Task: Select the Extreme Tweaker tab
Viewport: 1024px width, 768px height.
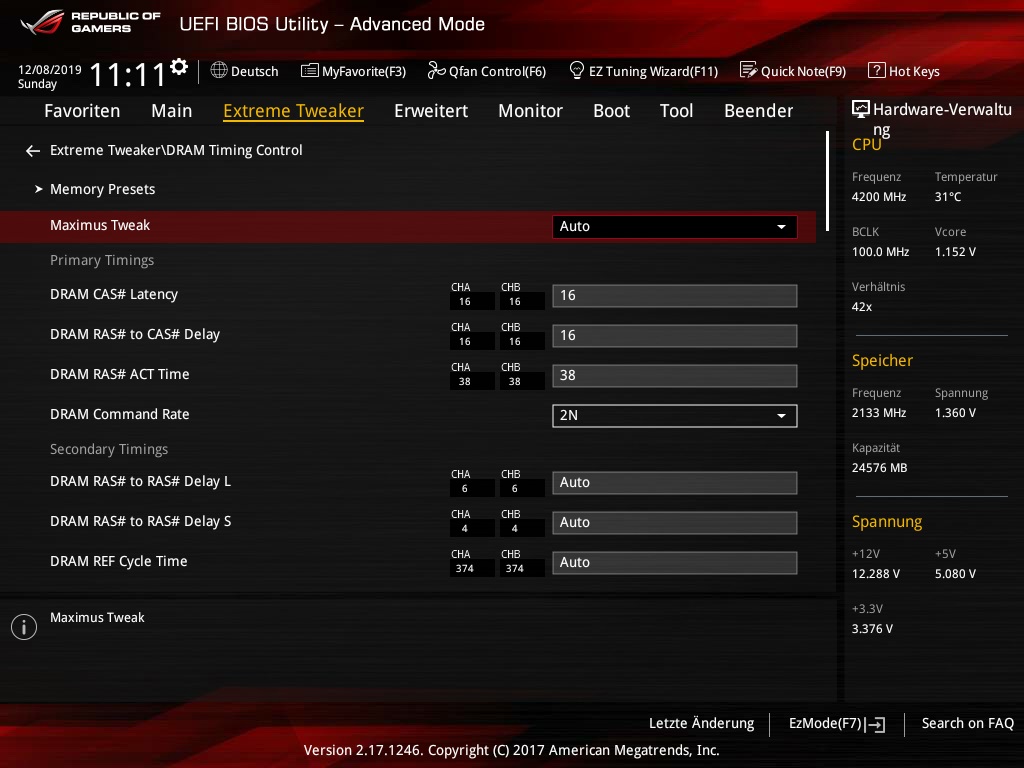Action: pos(293,111)
